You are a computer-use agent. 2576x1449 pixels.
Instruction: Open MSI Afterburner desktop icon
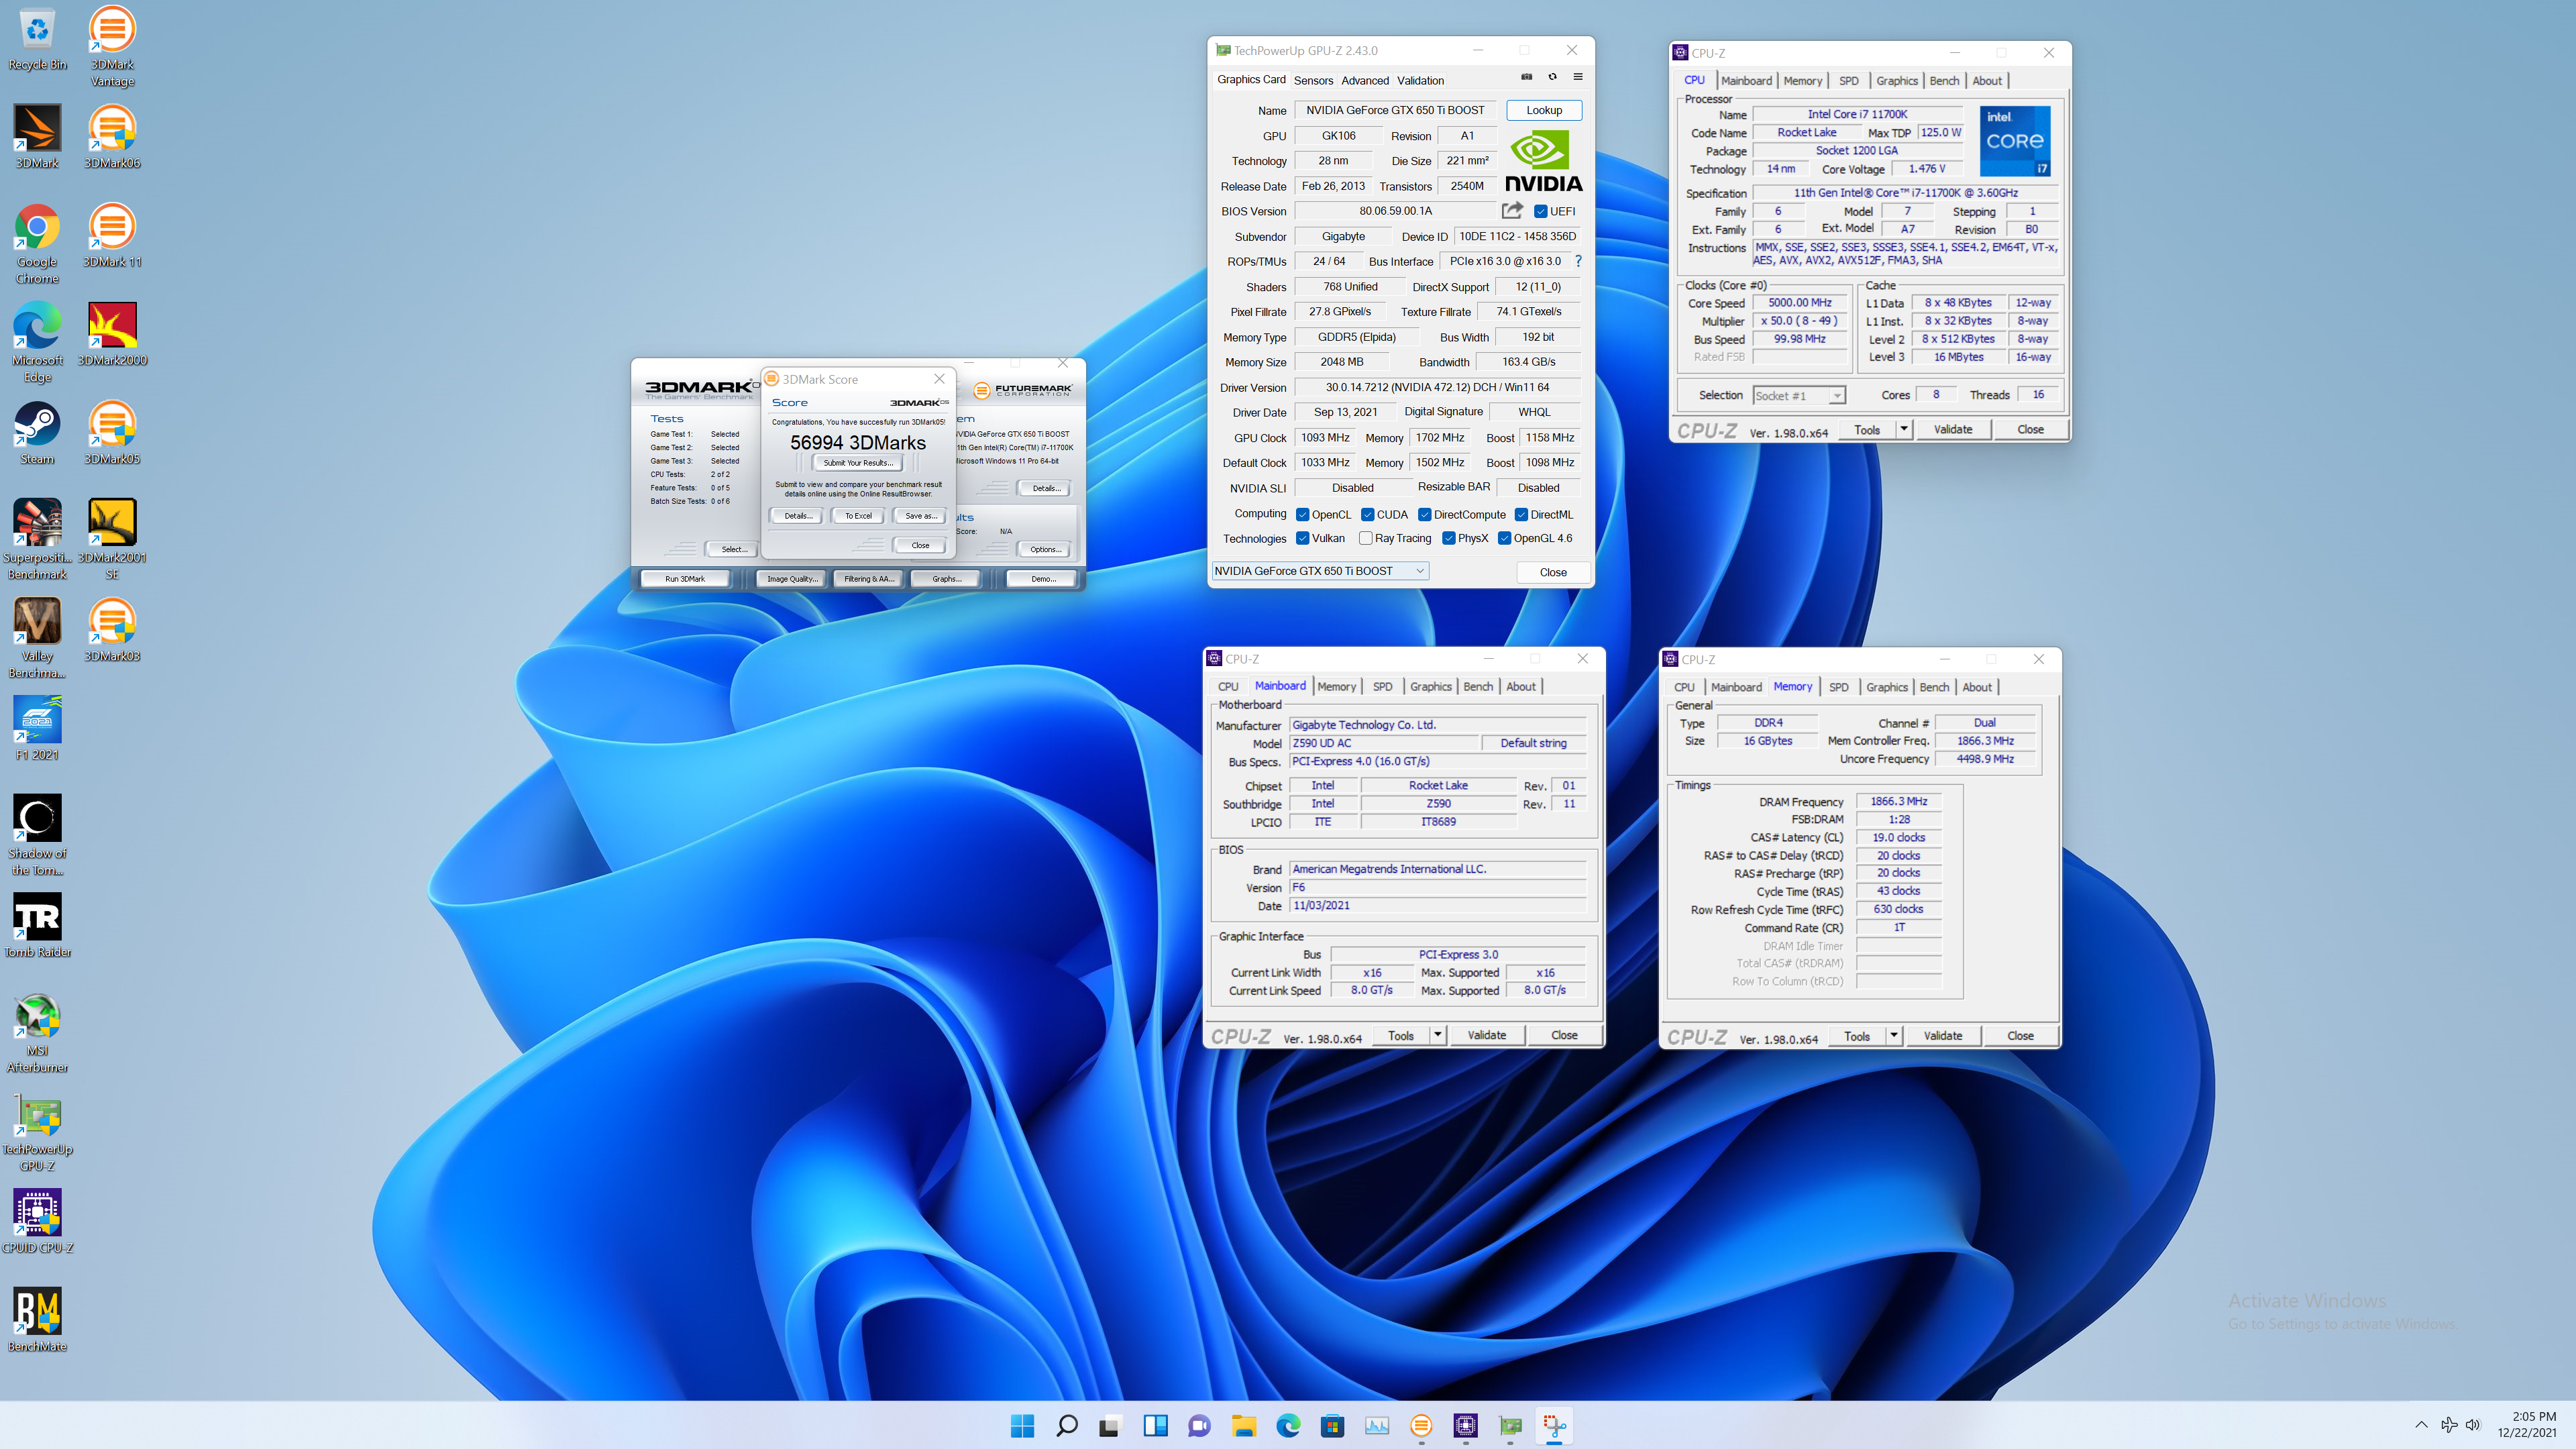pos(37,1033)
